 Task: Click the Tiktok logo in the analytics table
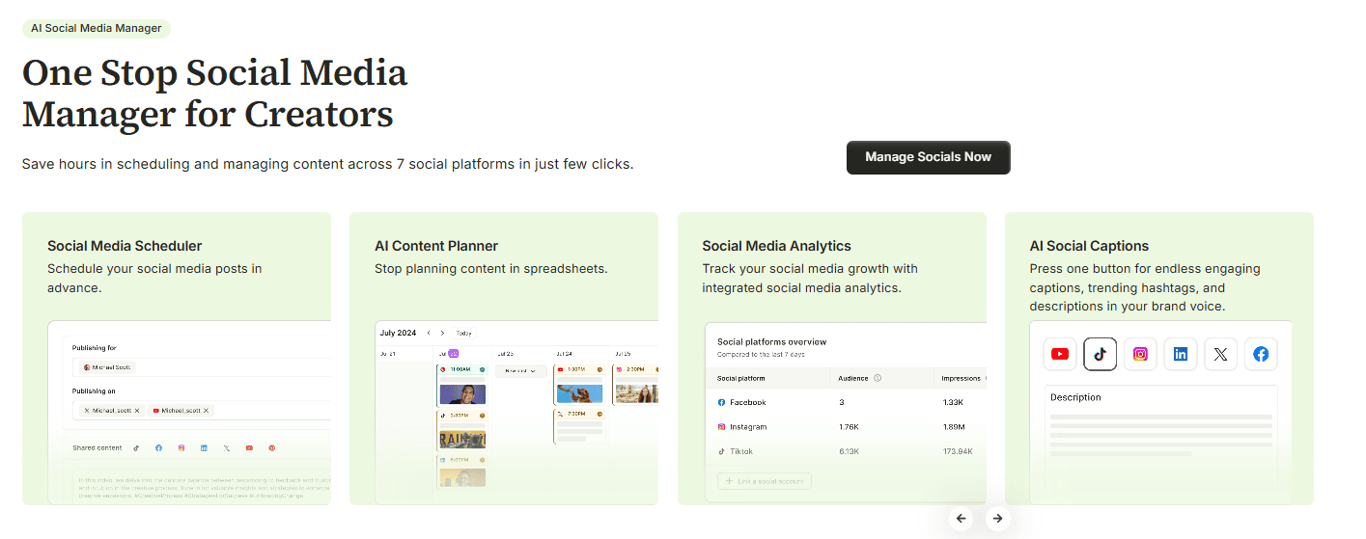(x=721, y=451)
